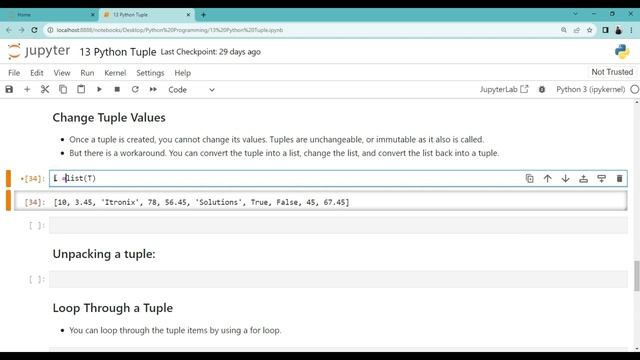Image resolution: width=640 pixels, height=360 pixels.
Task: Open a new browser tab
Action: [x=203, y=15]
